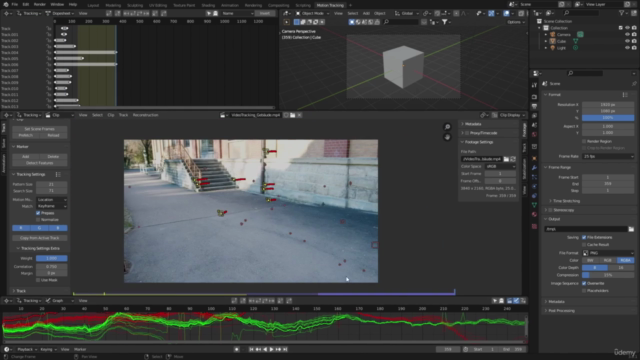Open the Motion Model dropdown (Location)
This screenshot has height=360, width=640.
point(52,200)
